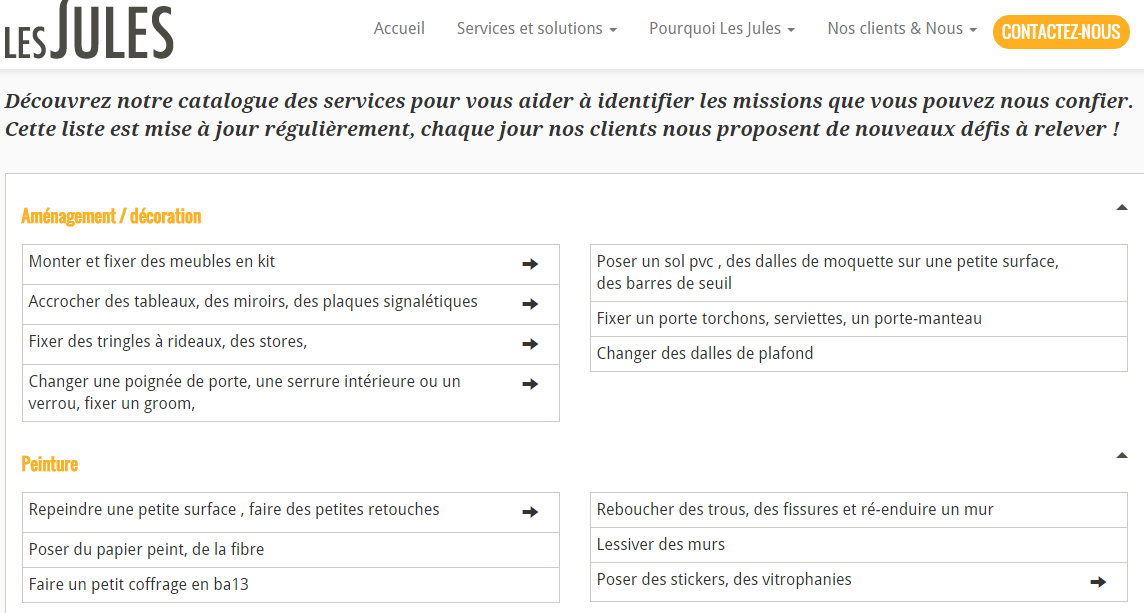Select Monter et fixer des meubles en kit
Image resolution: width=1144 pixels, height=613 pixels.
tap(291, 264)
